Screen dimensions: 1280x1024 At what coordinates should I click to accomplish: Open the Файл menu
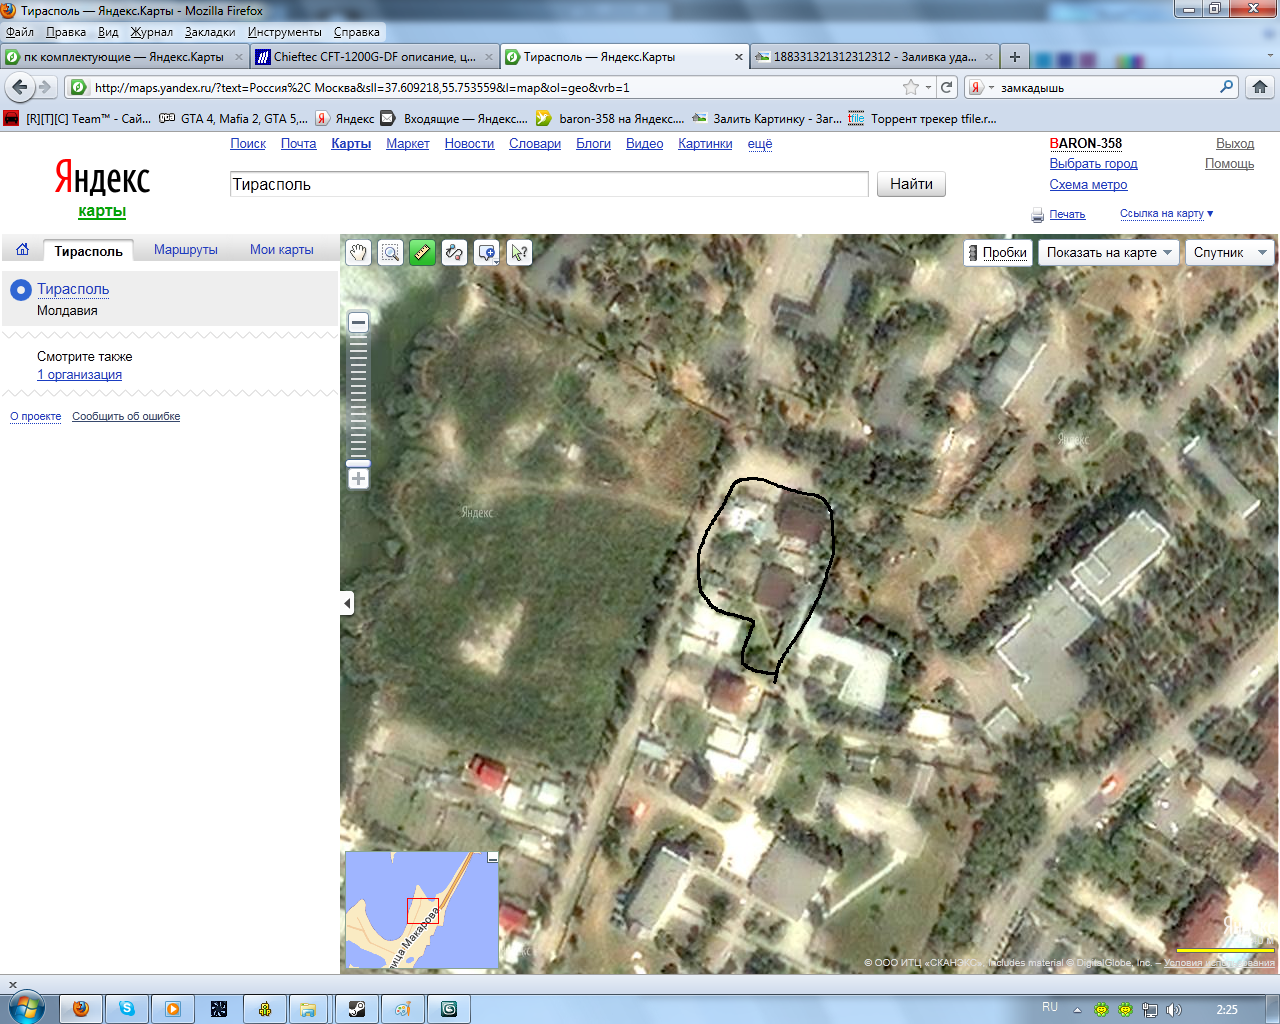(19, 32)
